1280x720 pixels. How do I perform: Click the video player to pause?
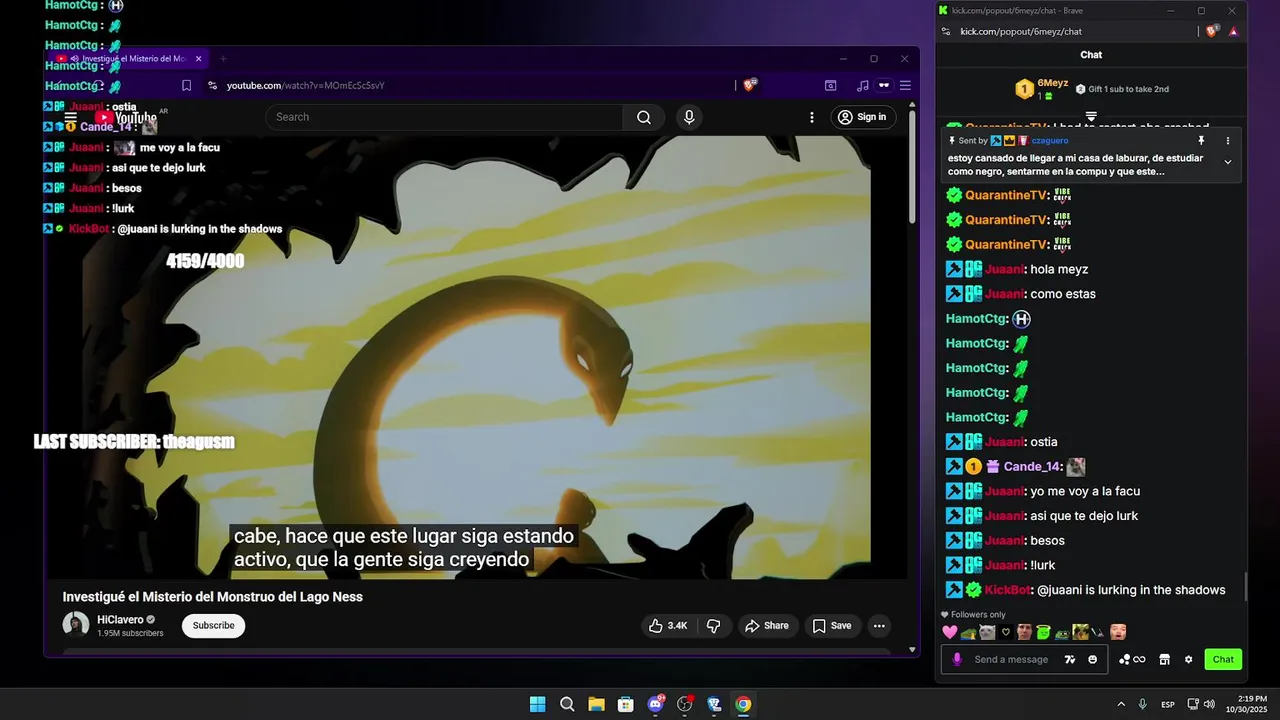tap(477, 357)
